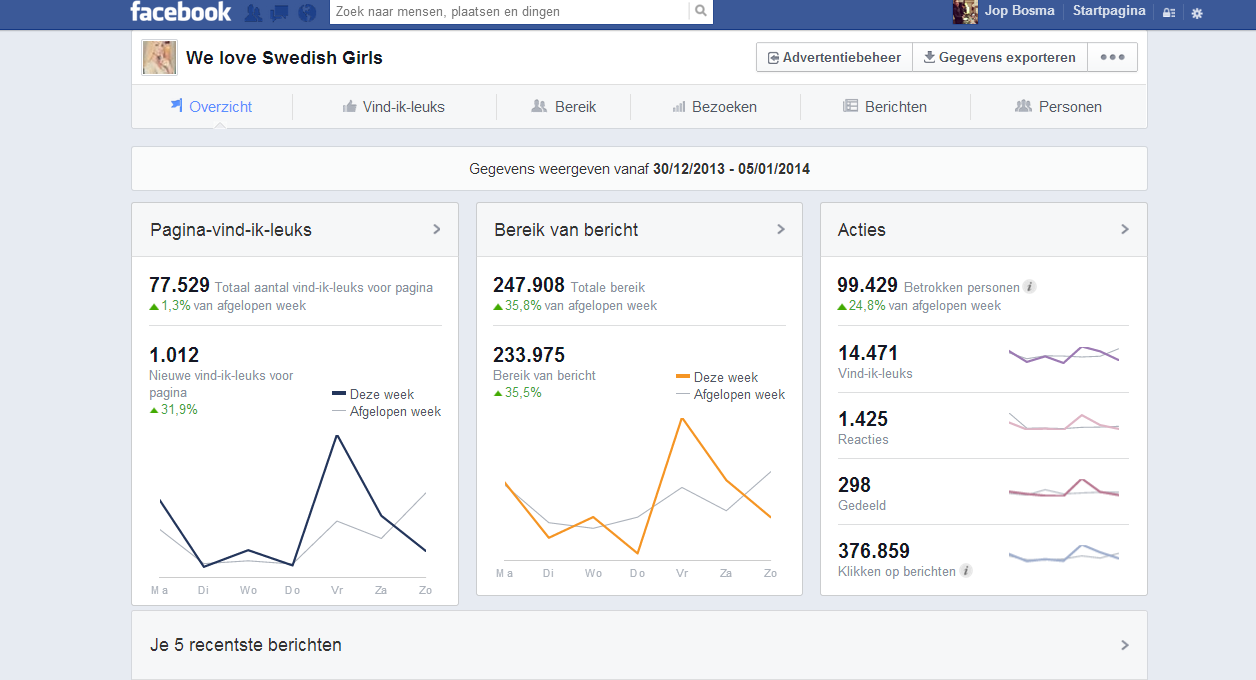Click the 14.471 Vind-ik-leuks figure
The image size is (1256, 680).
click(868, 353)
